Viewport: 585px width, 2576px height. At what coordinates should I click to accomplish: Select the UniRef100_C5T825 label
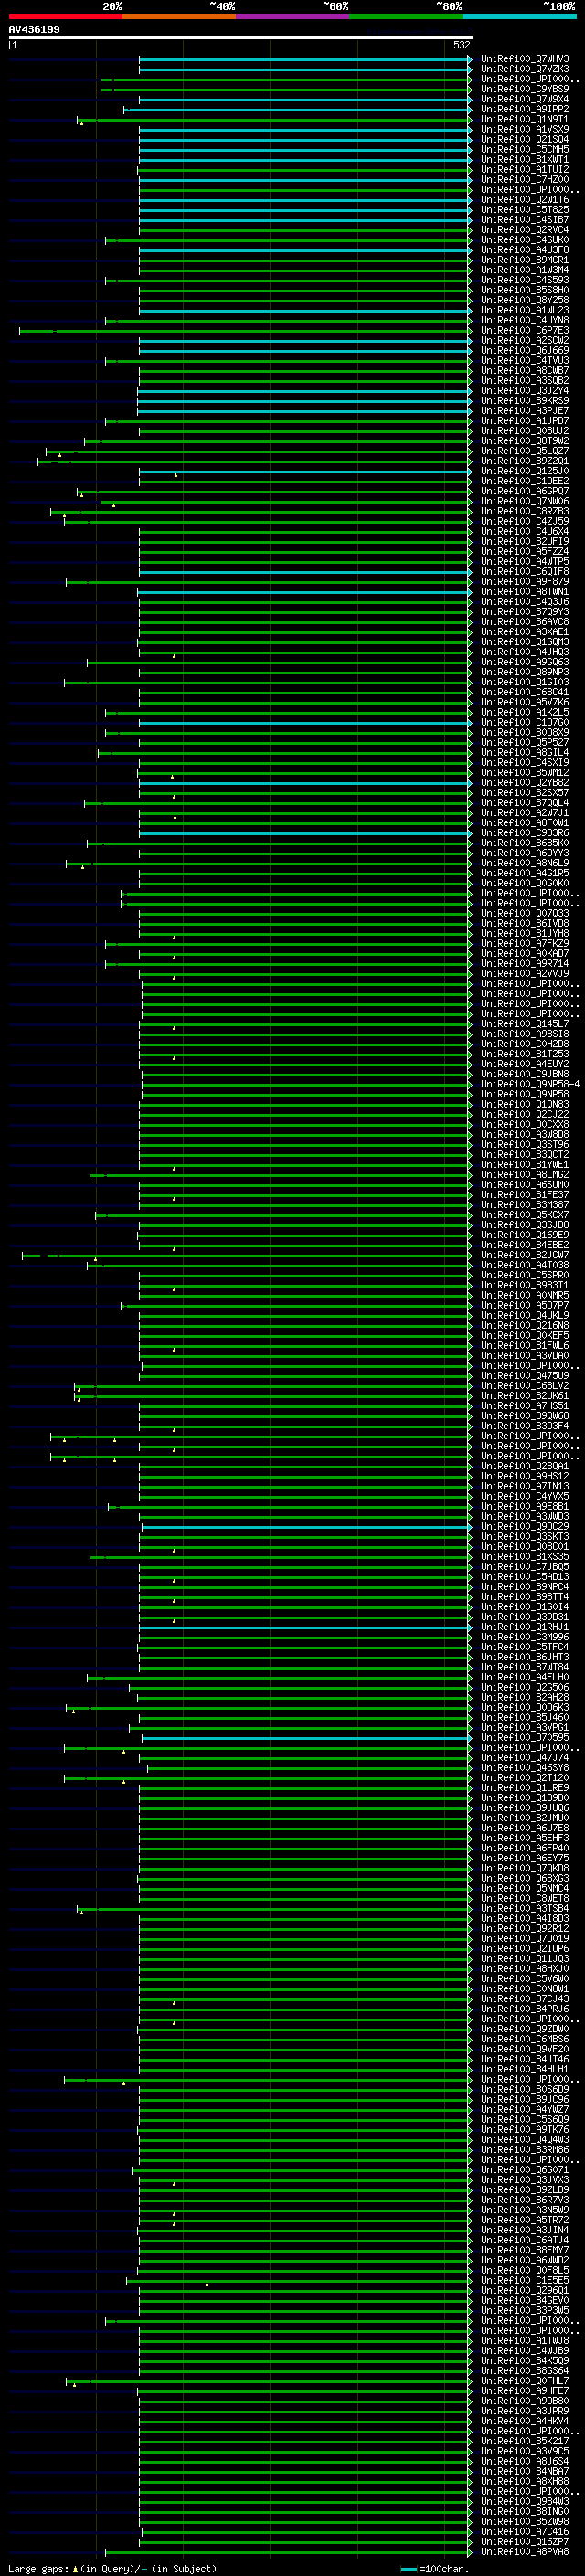(525, 209)
